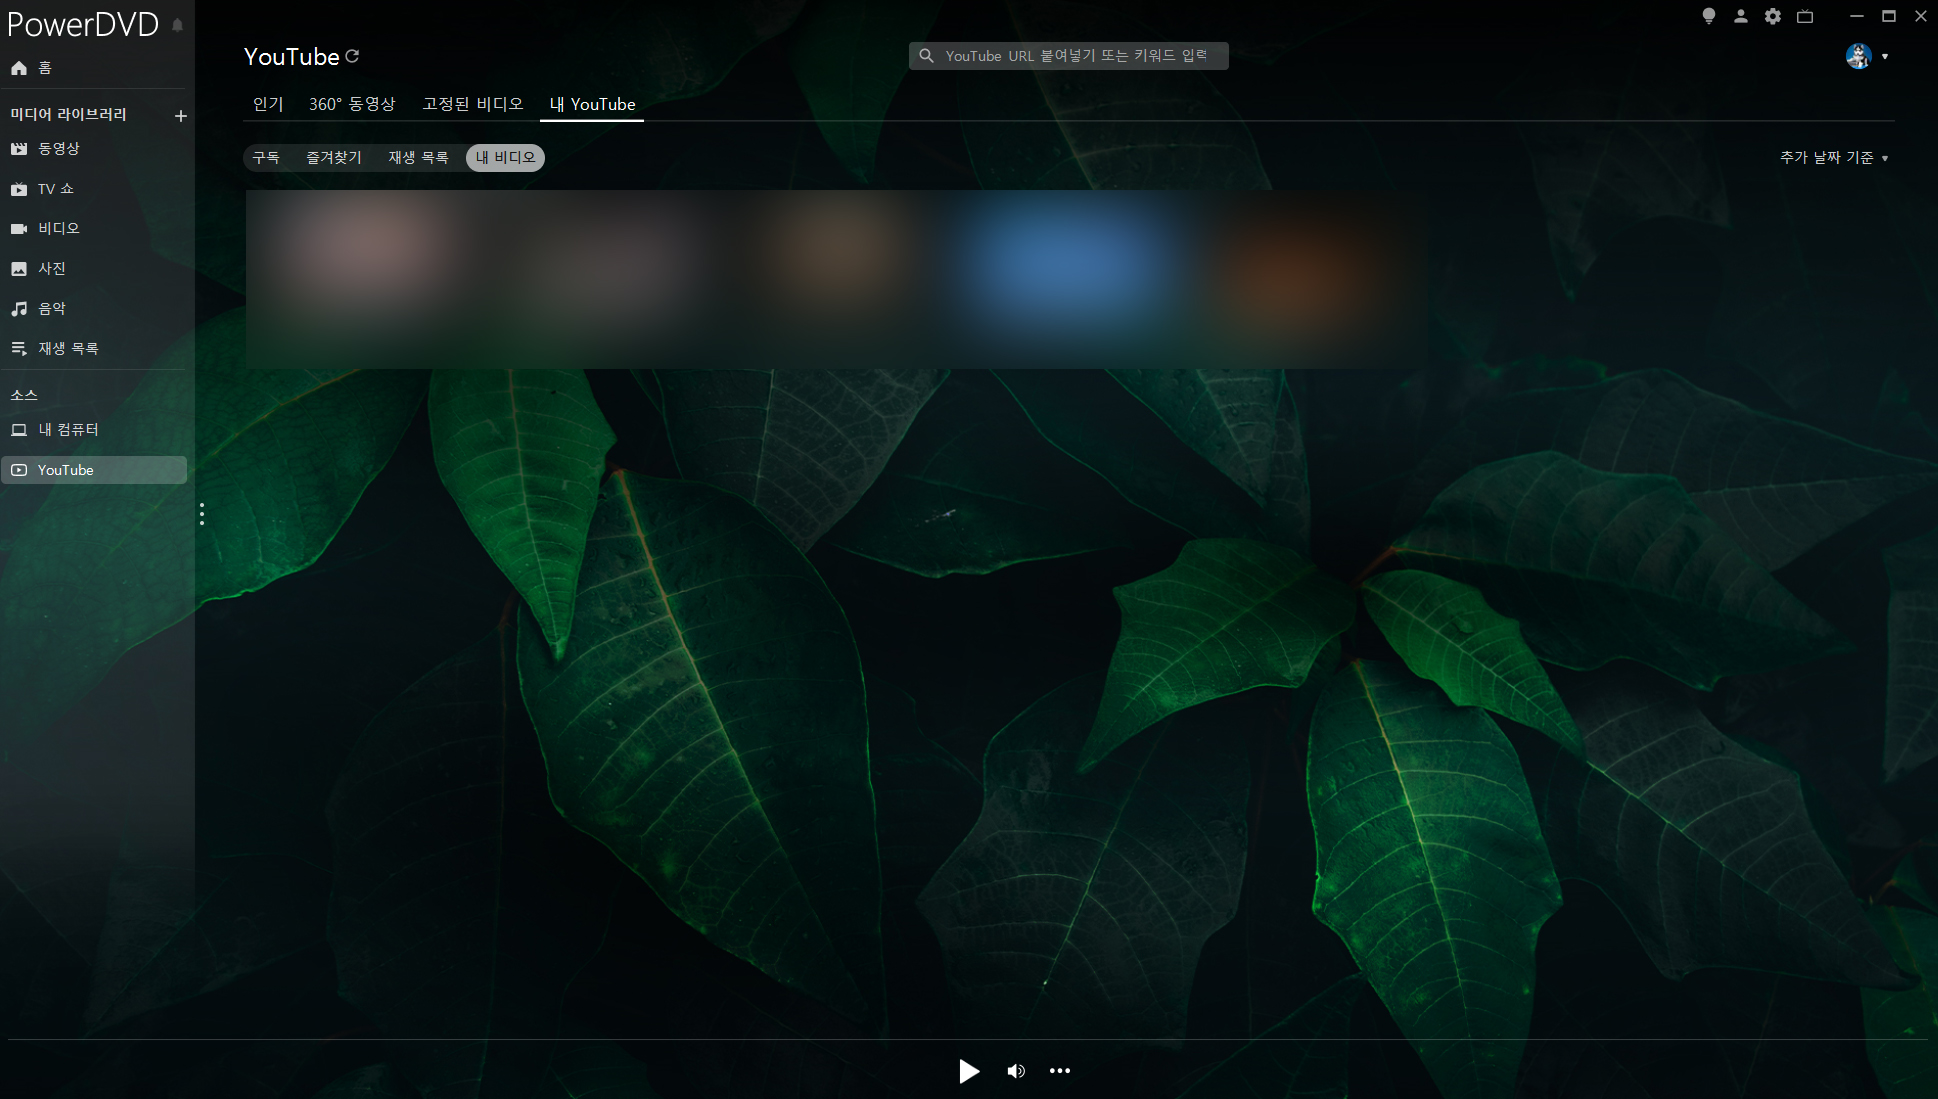Screen dimensions: 1938x1099
Task: Open settings gear icon
Action: [x=1773, y=16]
